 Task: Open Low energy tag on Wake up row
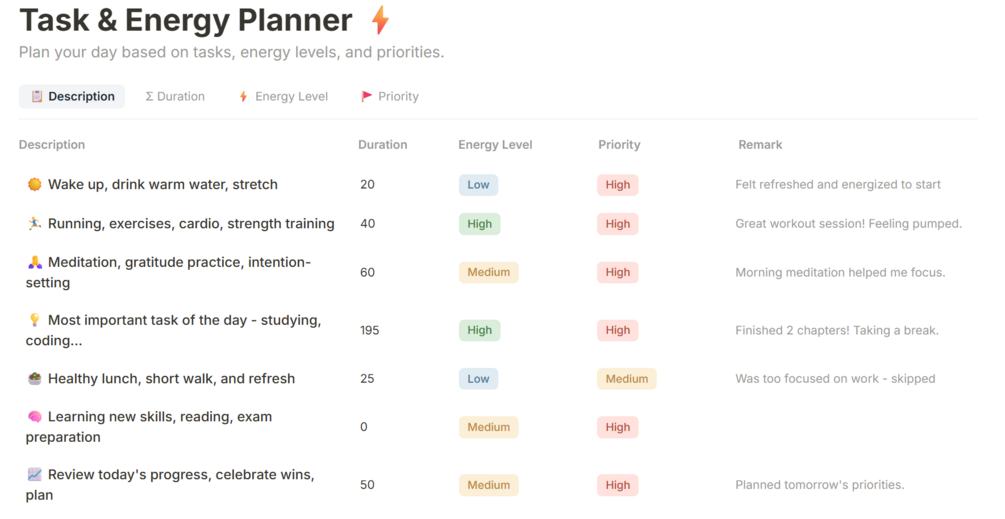coord(478,185)
